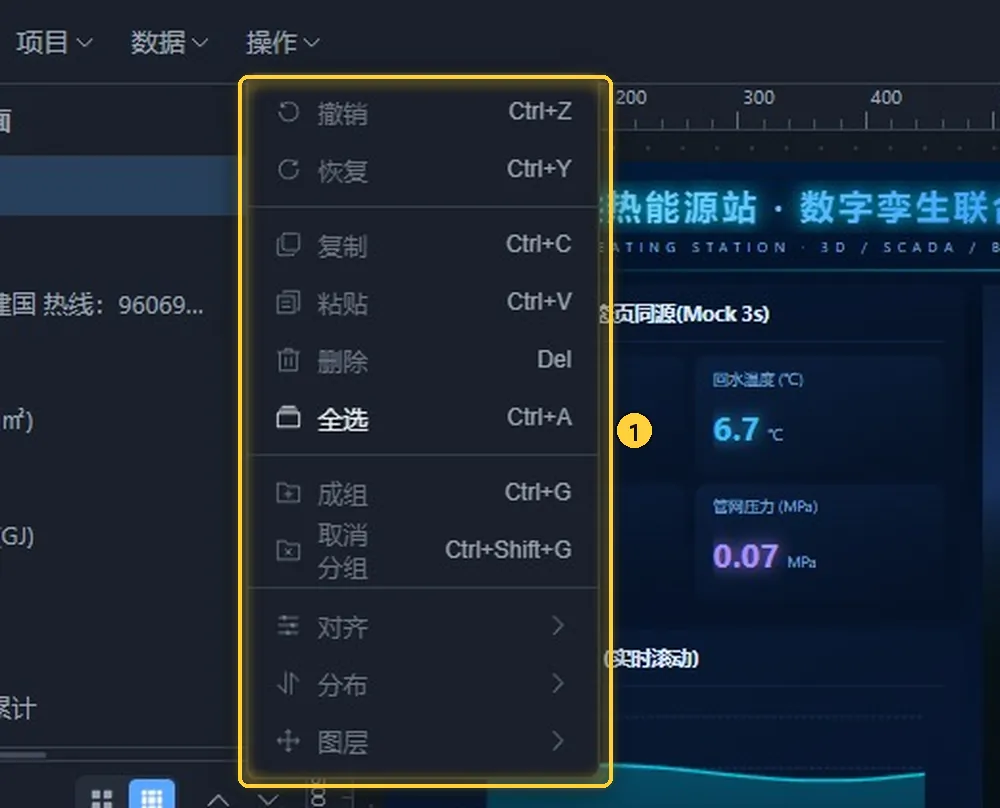
Task: Click the redo arrow icon beside 恢复
Action: click(288, 170)
